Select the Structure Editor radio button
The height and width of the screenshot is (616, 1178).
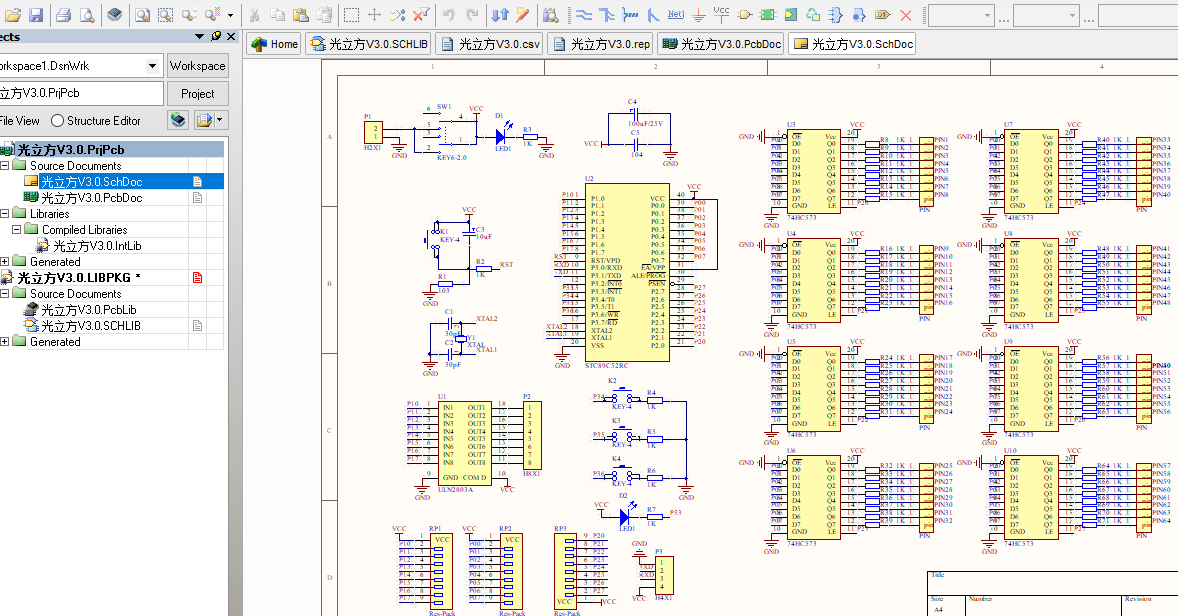point(58,120)
